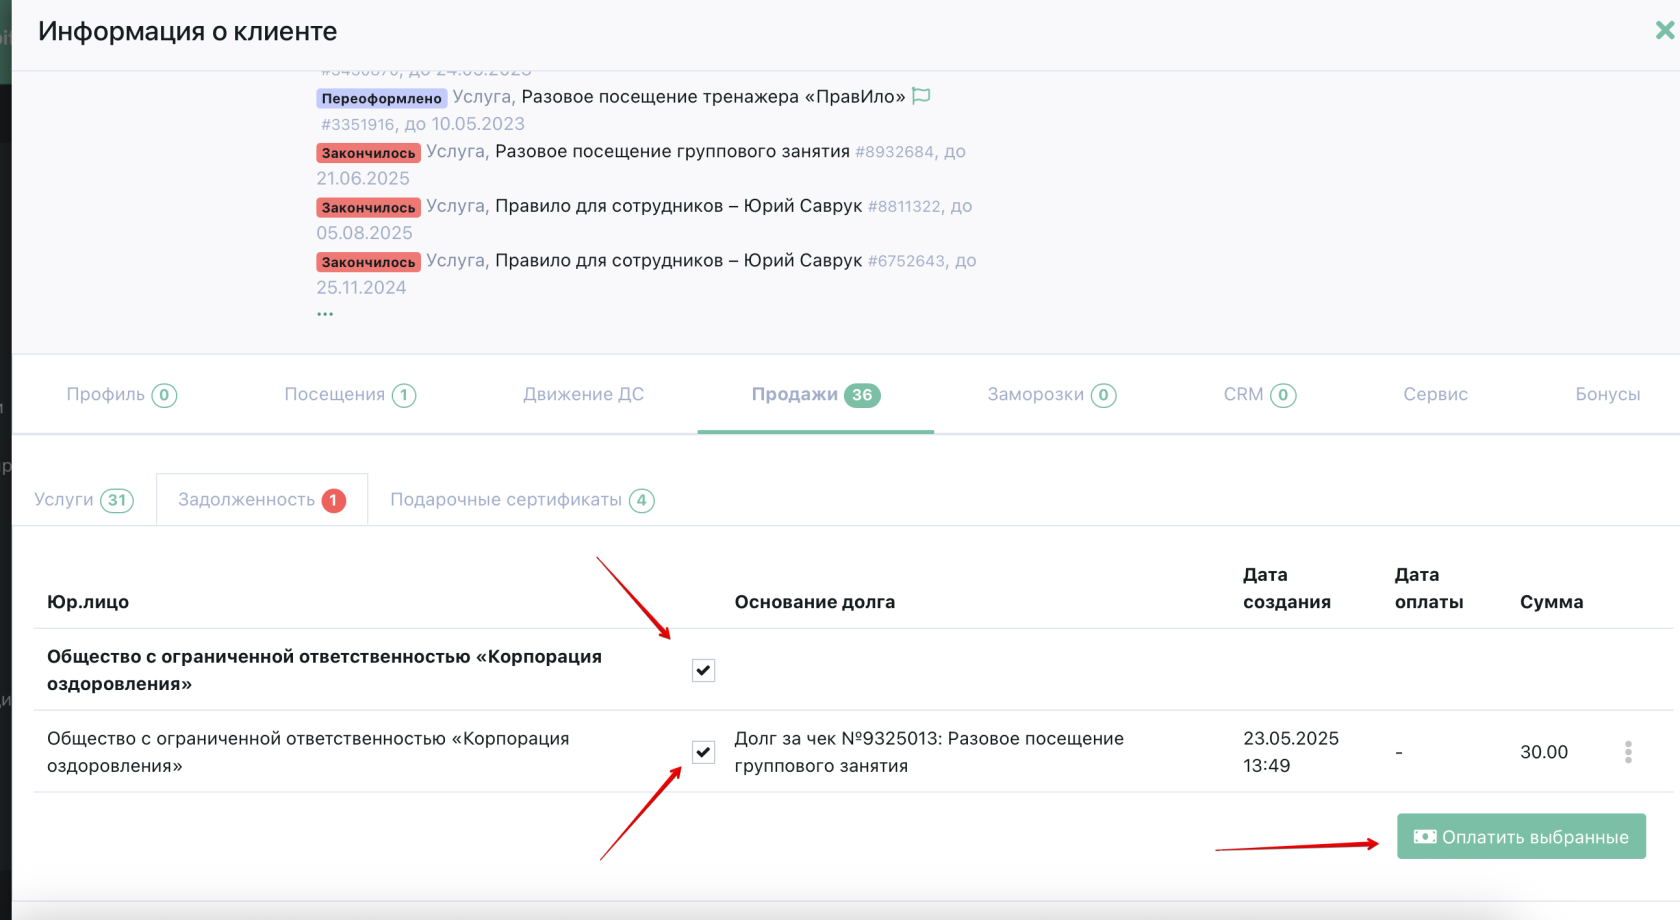The height and width of the screenshot is (920, 1680).
Task: Open the Заморозки tab
Action: point(1051,395)
